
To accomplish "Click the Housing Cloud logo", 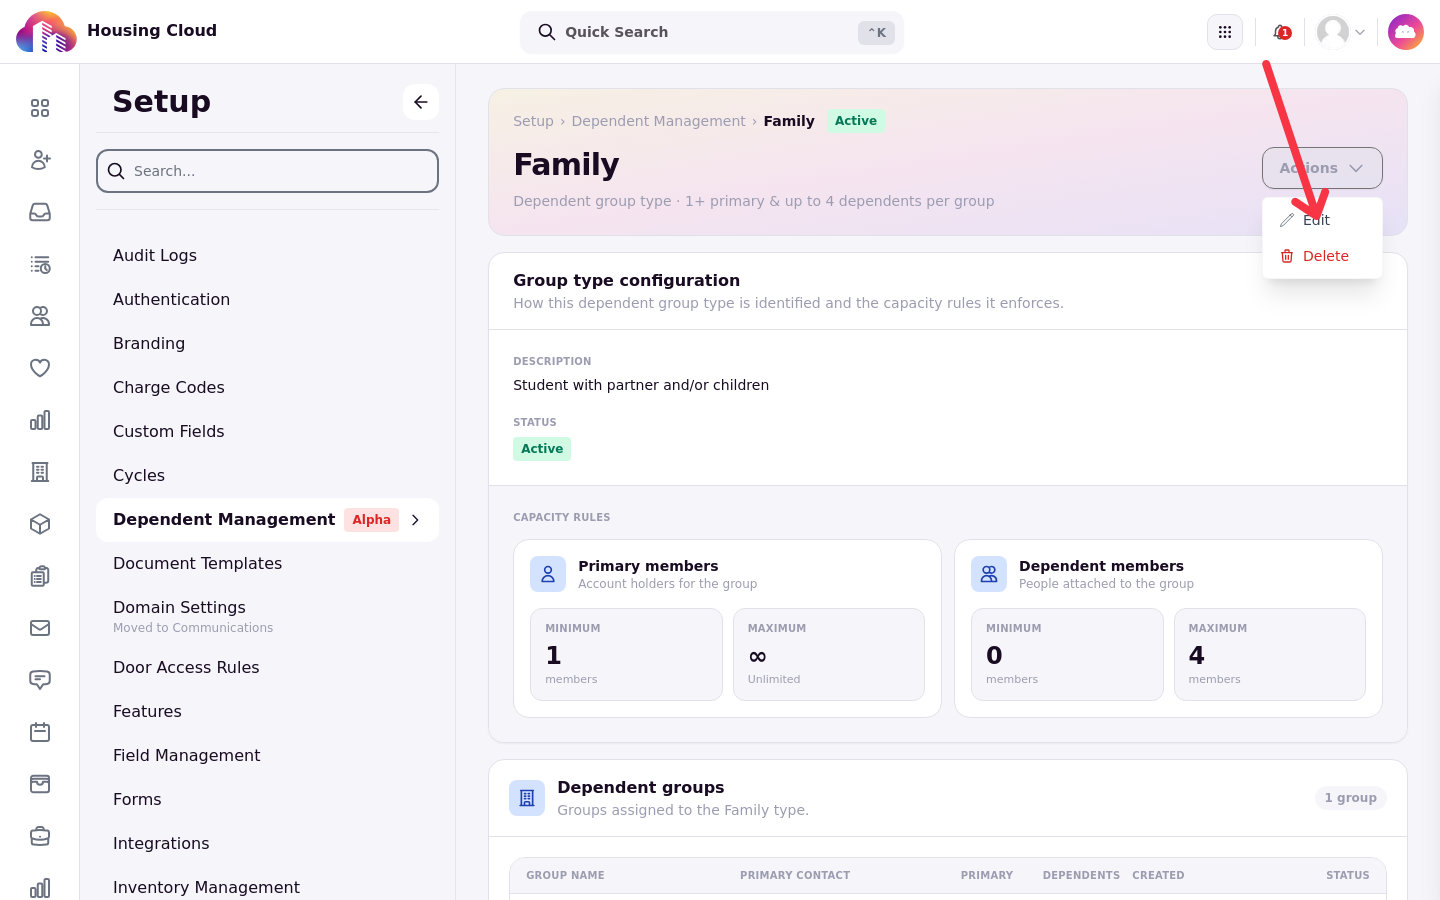I will (x=46, y=32).
